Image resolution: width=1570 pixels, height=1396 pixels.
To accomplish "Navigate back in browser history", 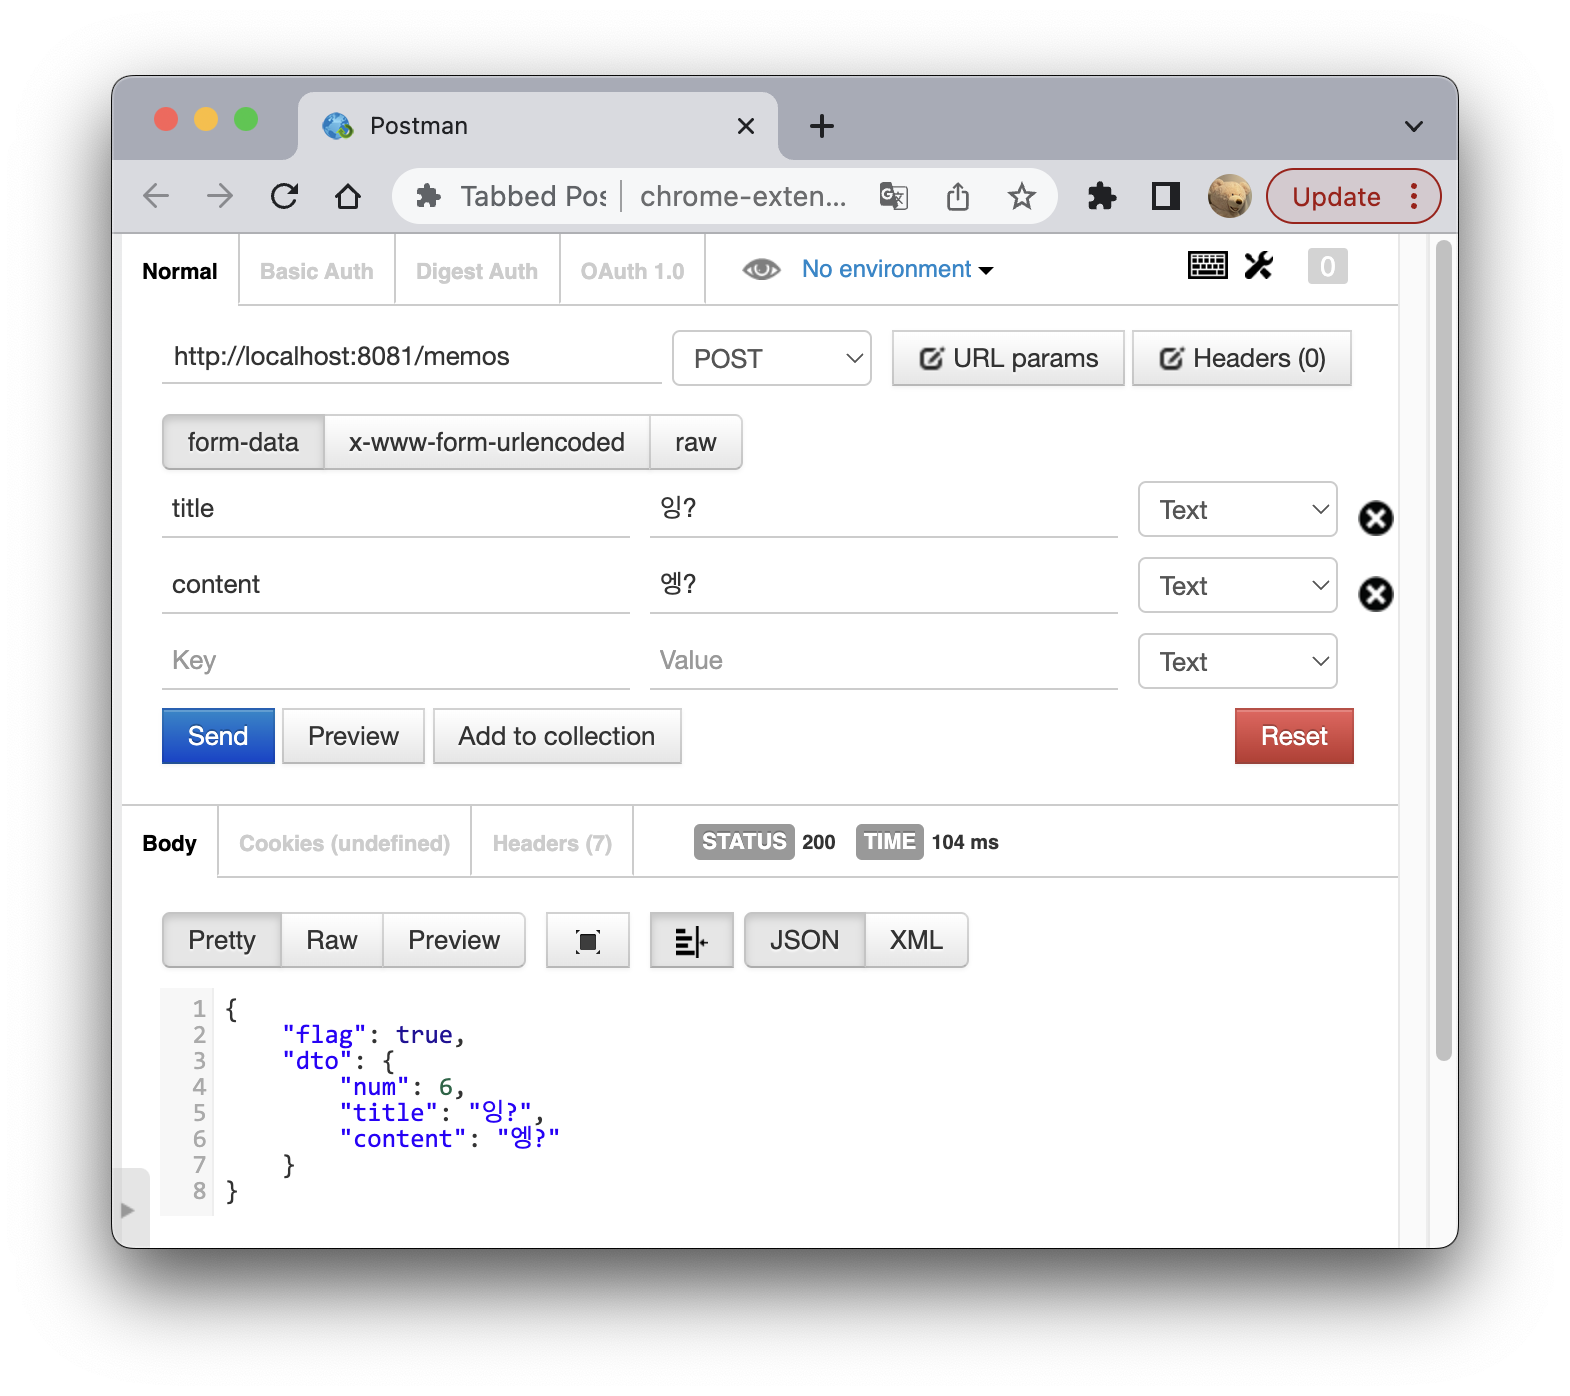I will [x=156, y=196].
